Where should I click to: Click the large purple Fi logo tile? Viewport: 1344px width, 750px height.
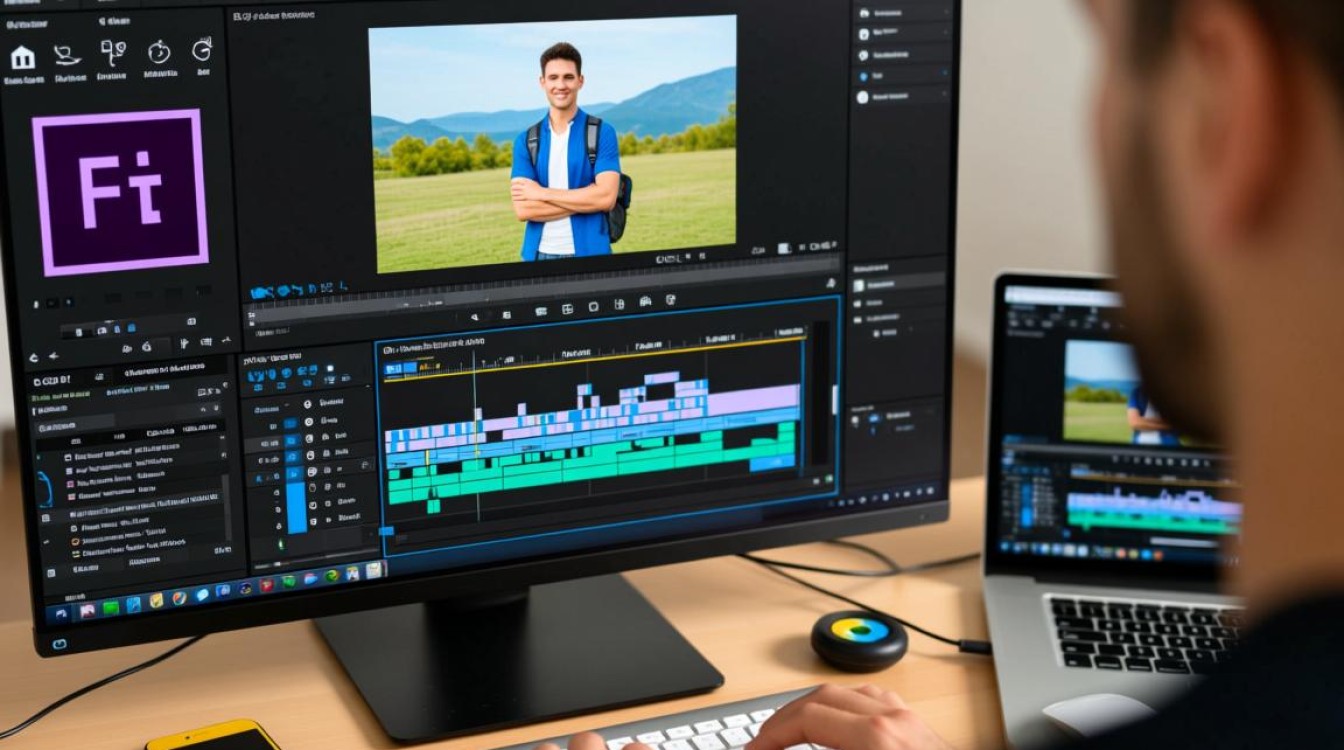pyautogui.click(x=119, y=191)
